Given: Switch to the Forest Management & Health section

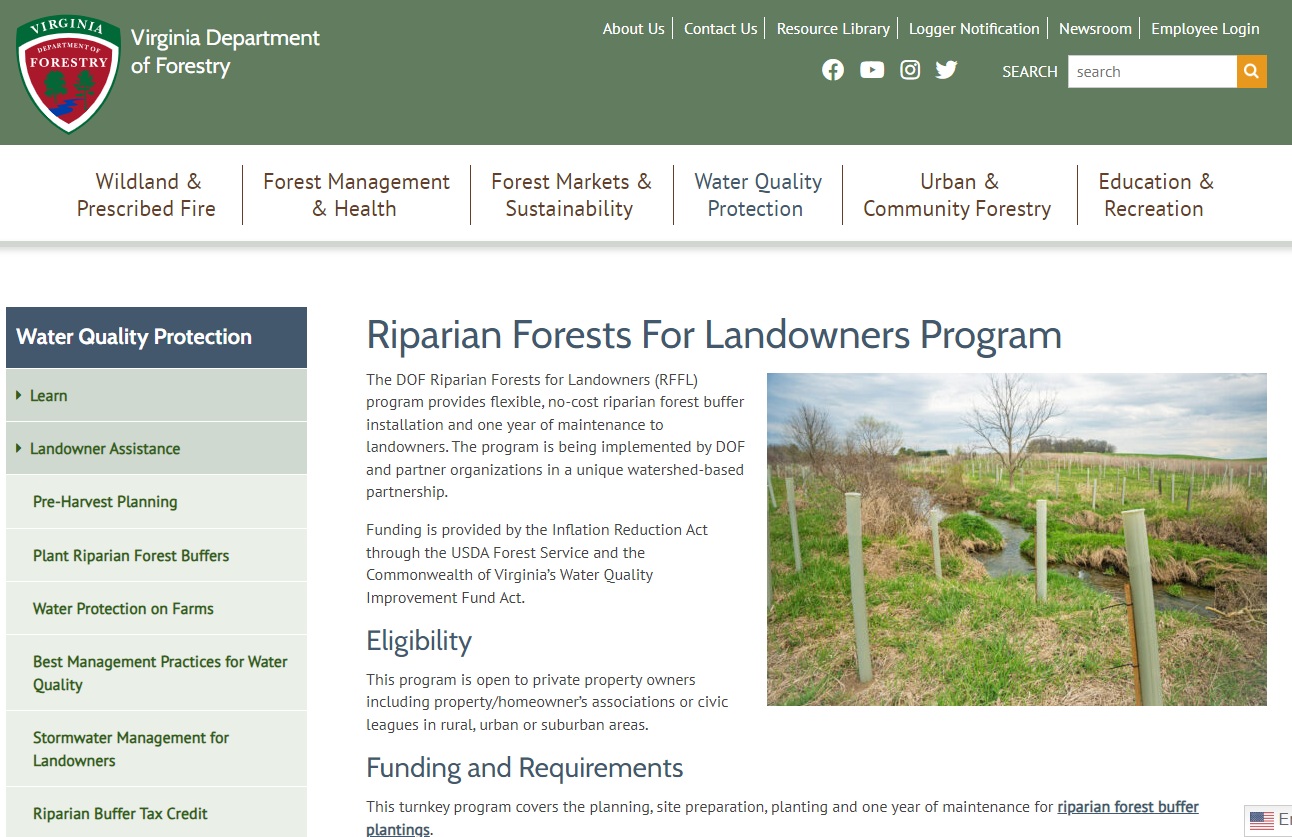Looking at the screenshot, I should [x=356, y=194].
